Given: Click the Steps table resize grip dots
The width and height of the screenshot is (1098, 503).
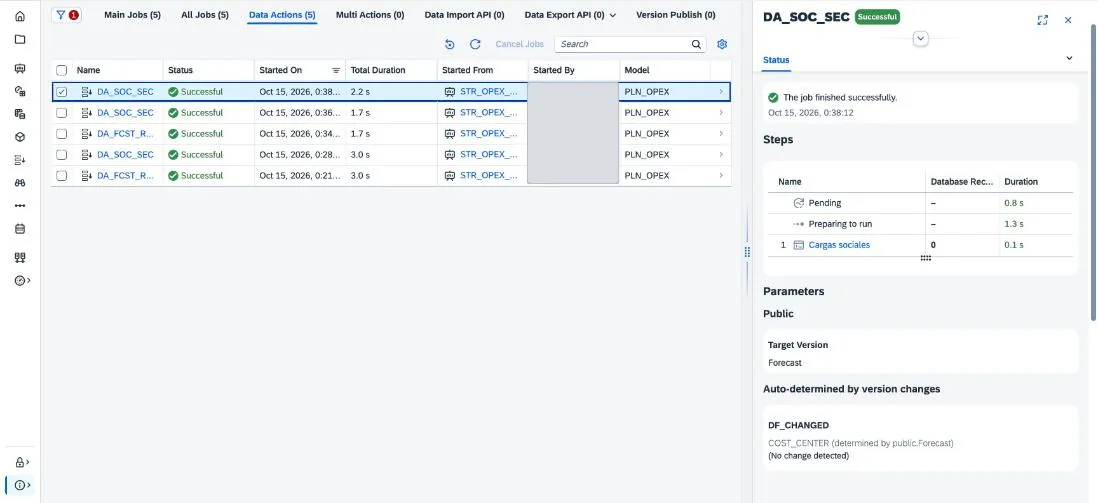Looking at the screenshot, I should click(926, 258).
